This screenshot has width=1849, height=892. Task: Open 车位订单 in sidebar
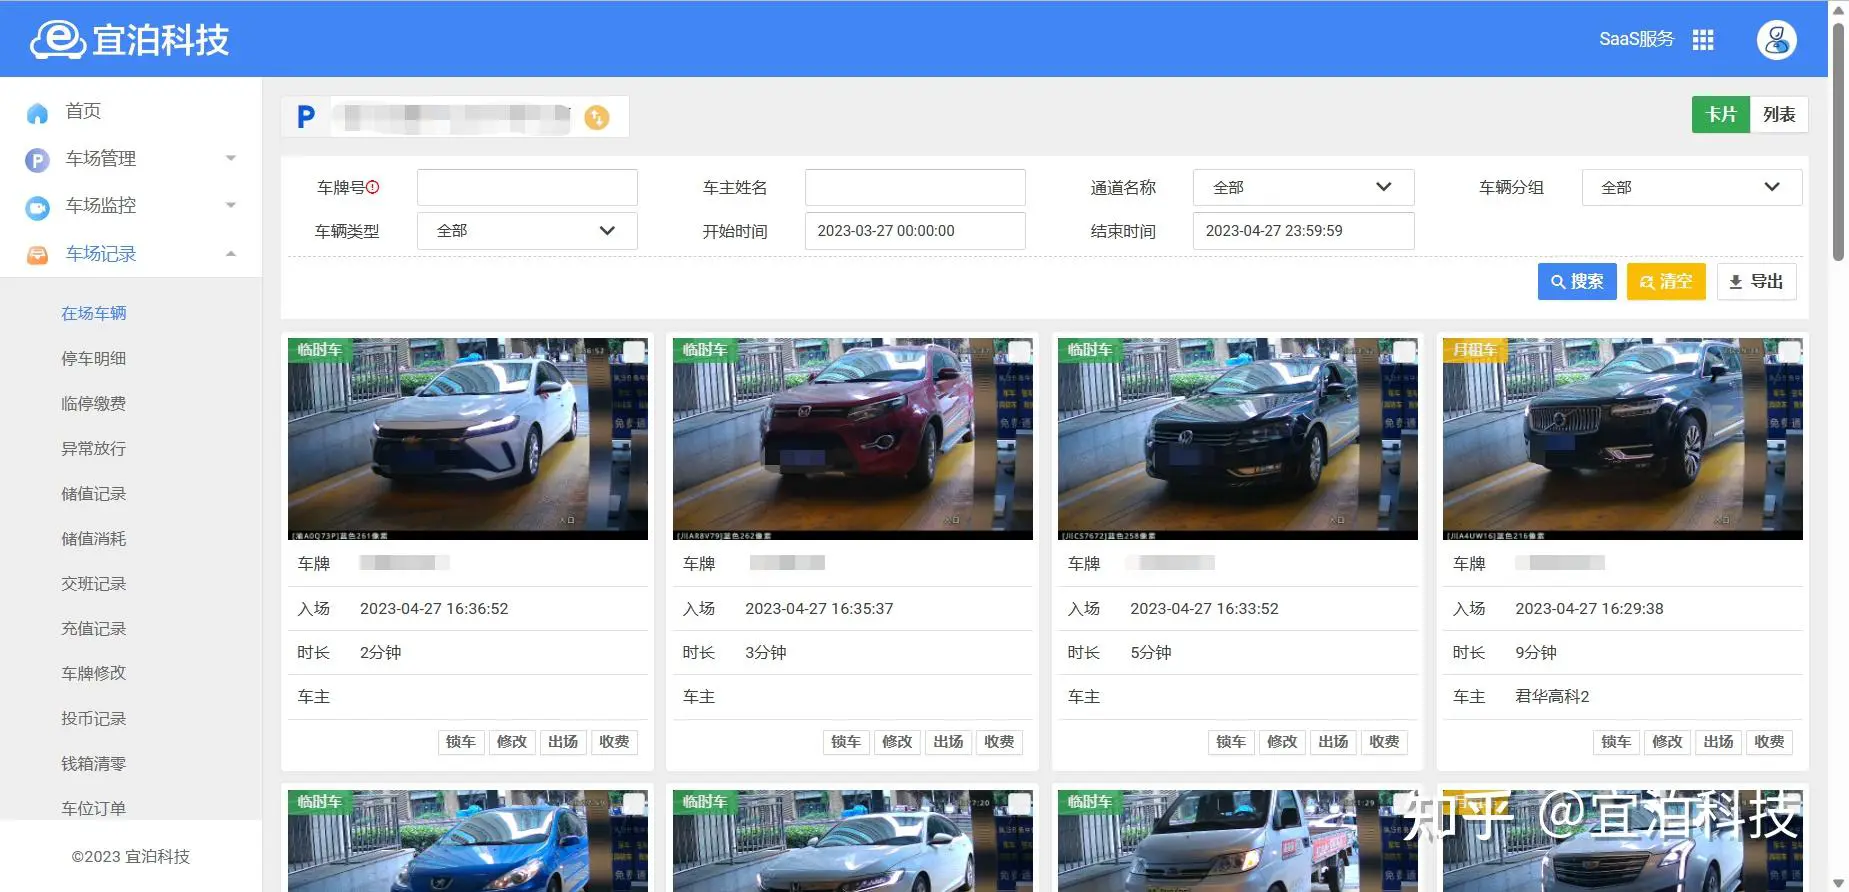(x=94, y=808)
